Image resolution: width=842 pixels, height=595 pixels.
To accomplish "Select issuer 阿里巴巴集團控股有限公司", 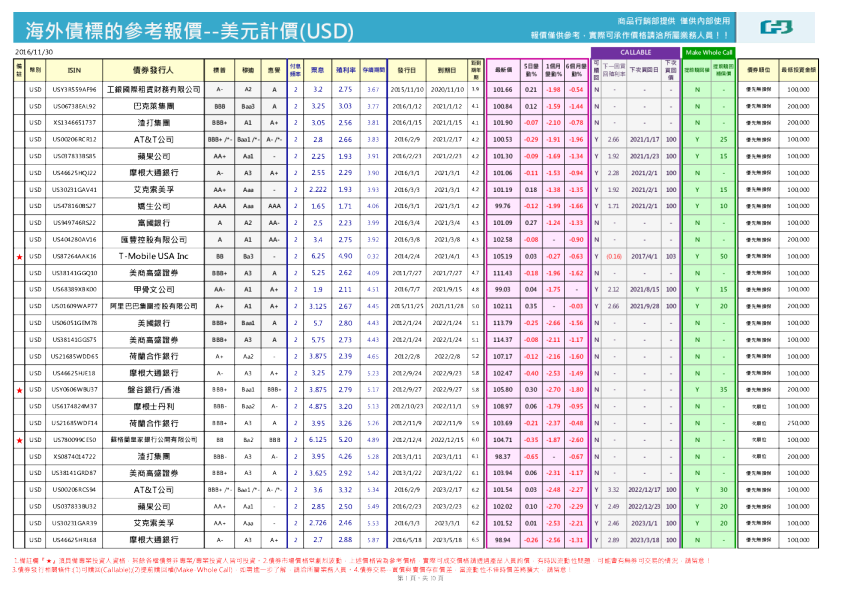I will coord(154,306).
